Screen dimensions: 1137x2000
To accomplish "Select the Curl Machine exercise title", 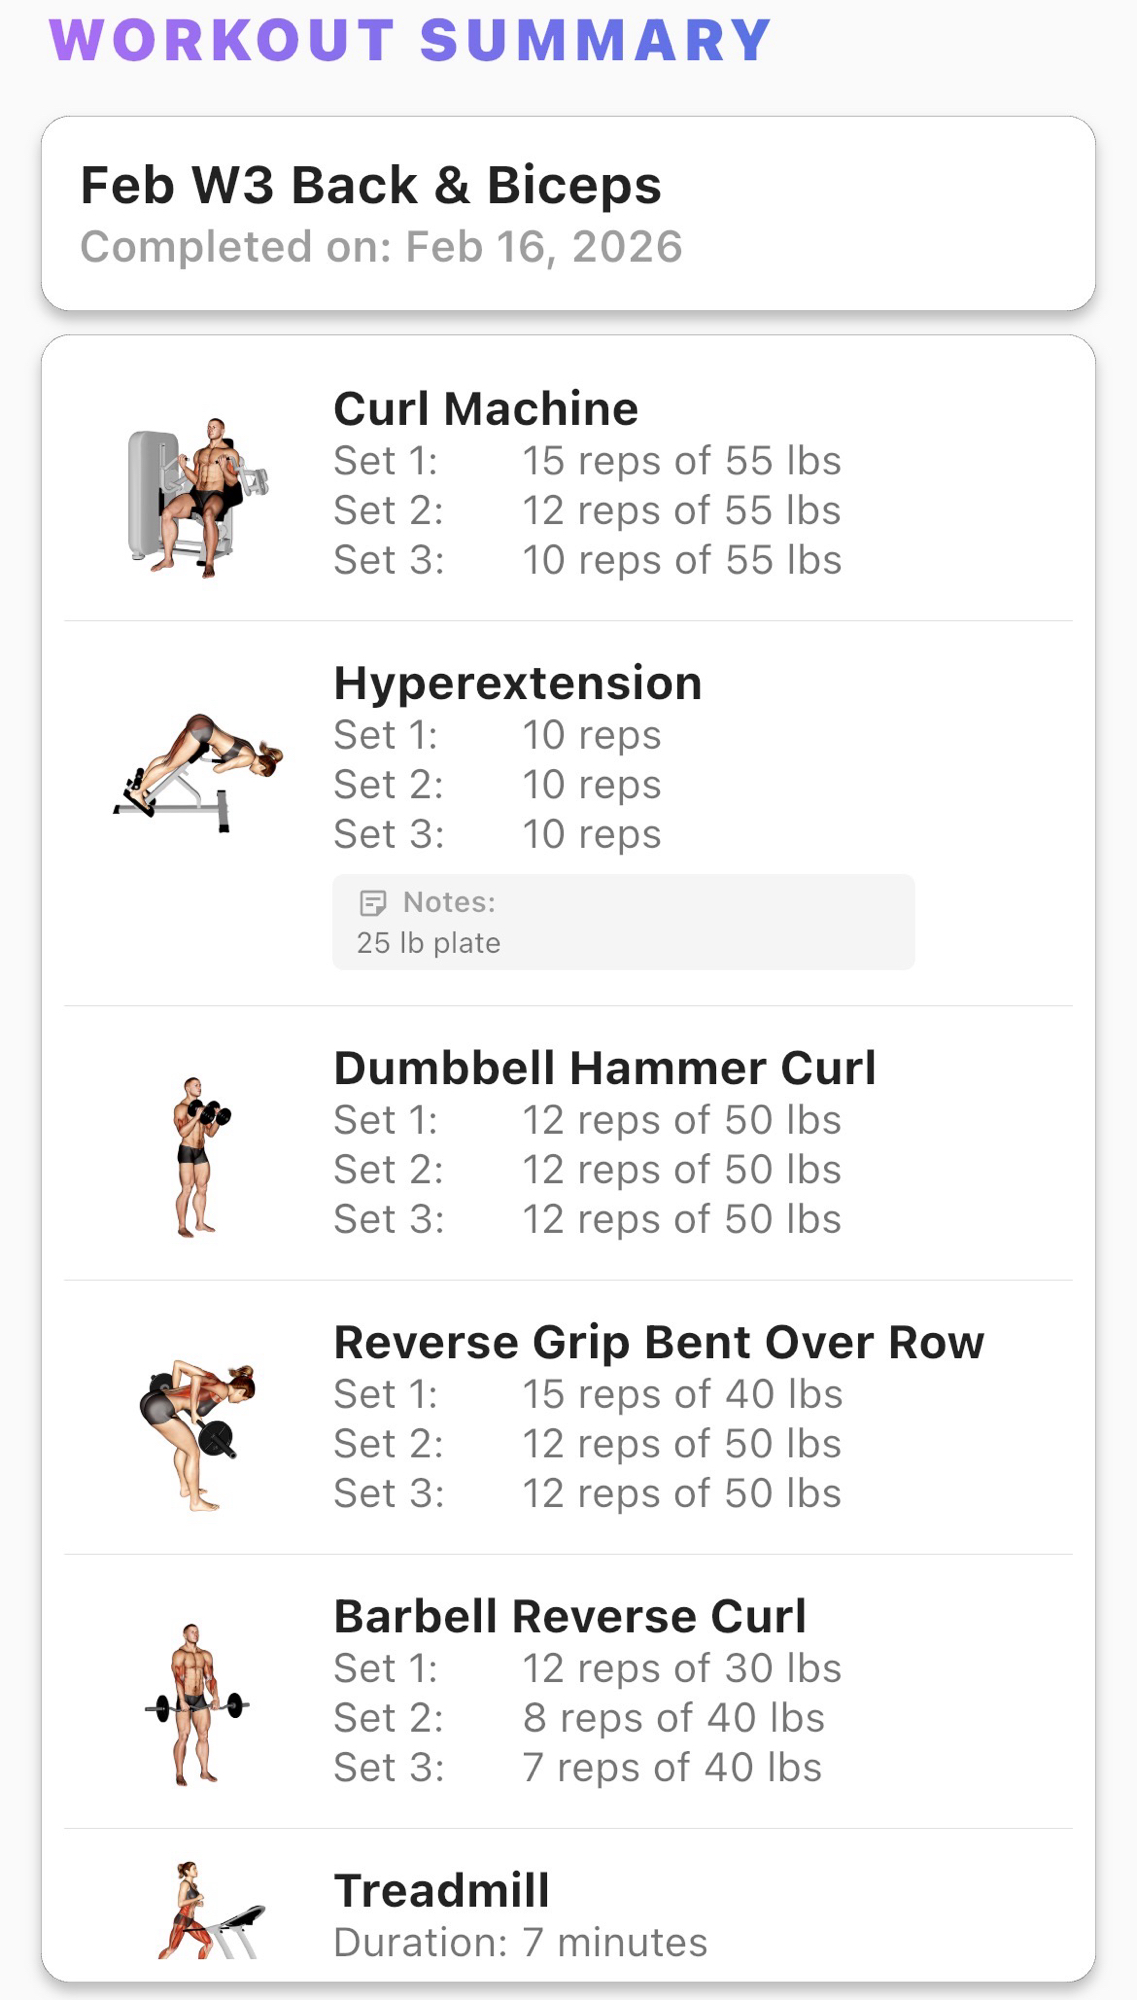I will [486, 409].
